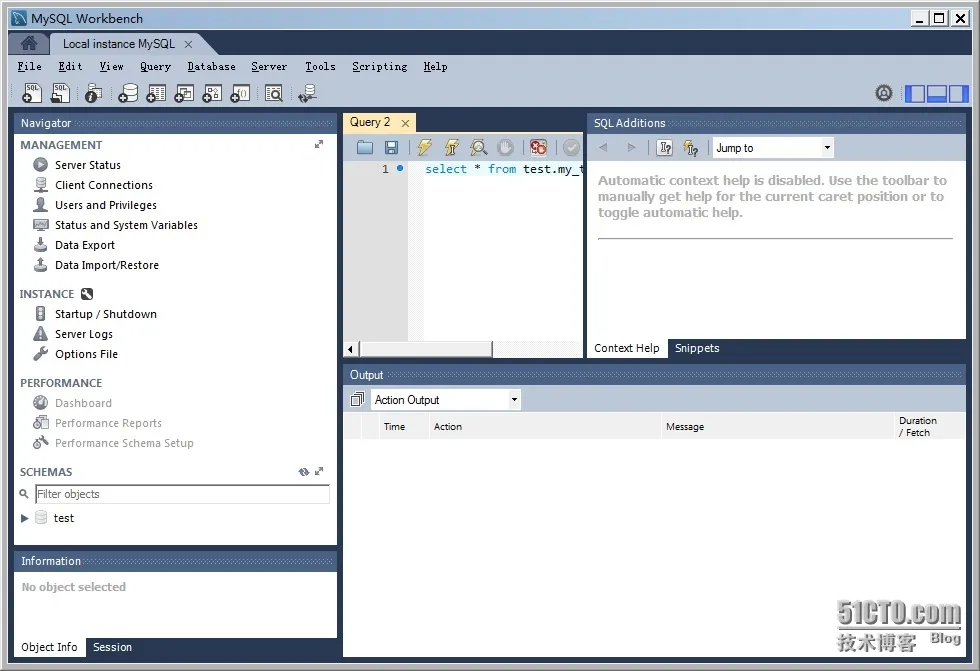
Task: Open a SQL script file via folder icon
Action: [x=365, y=147]
